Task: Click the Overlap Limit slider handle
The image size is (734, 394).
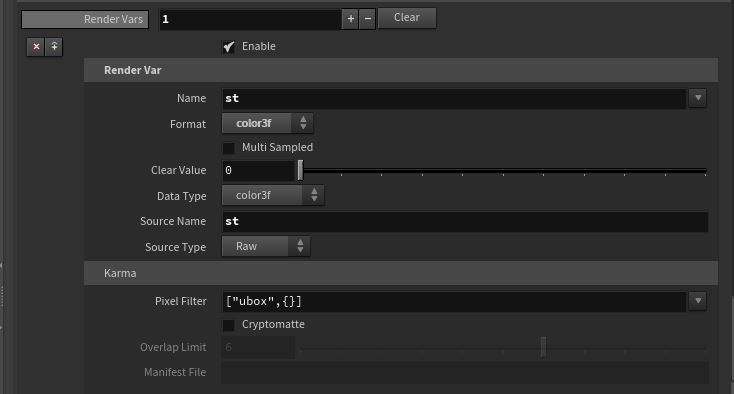Action: (543, 347)
